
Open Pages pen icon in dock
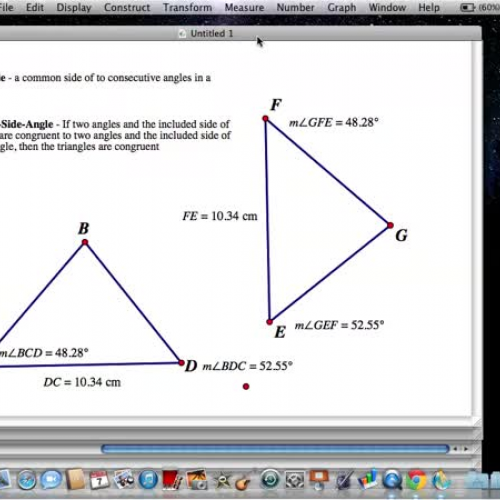(345, 480)
